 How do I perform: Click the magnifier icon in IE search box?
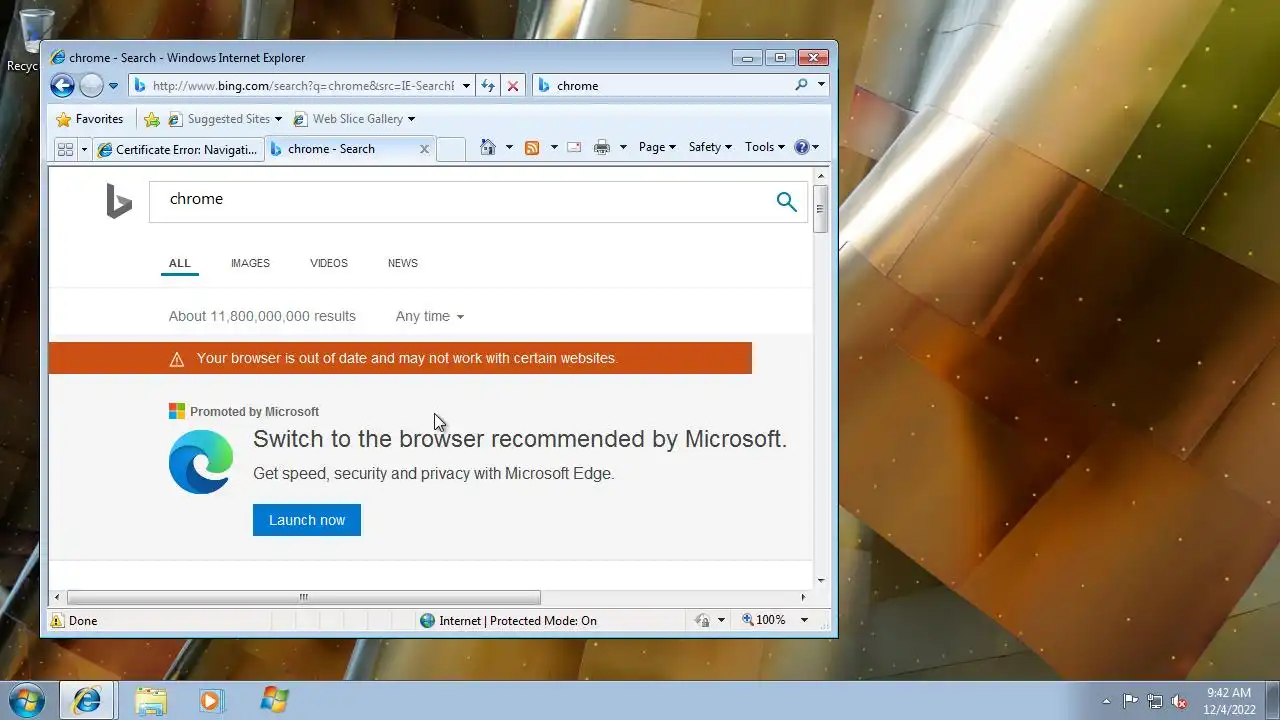[801, 85]
